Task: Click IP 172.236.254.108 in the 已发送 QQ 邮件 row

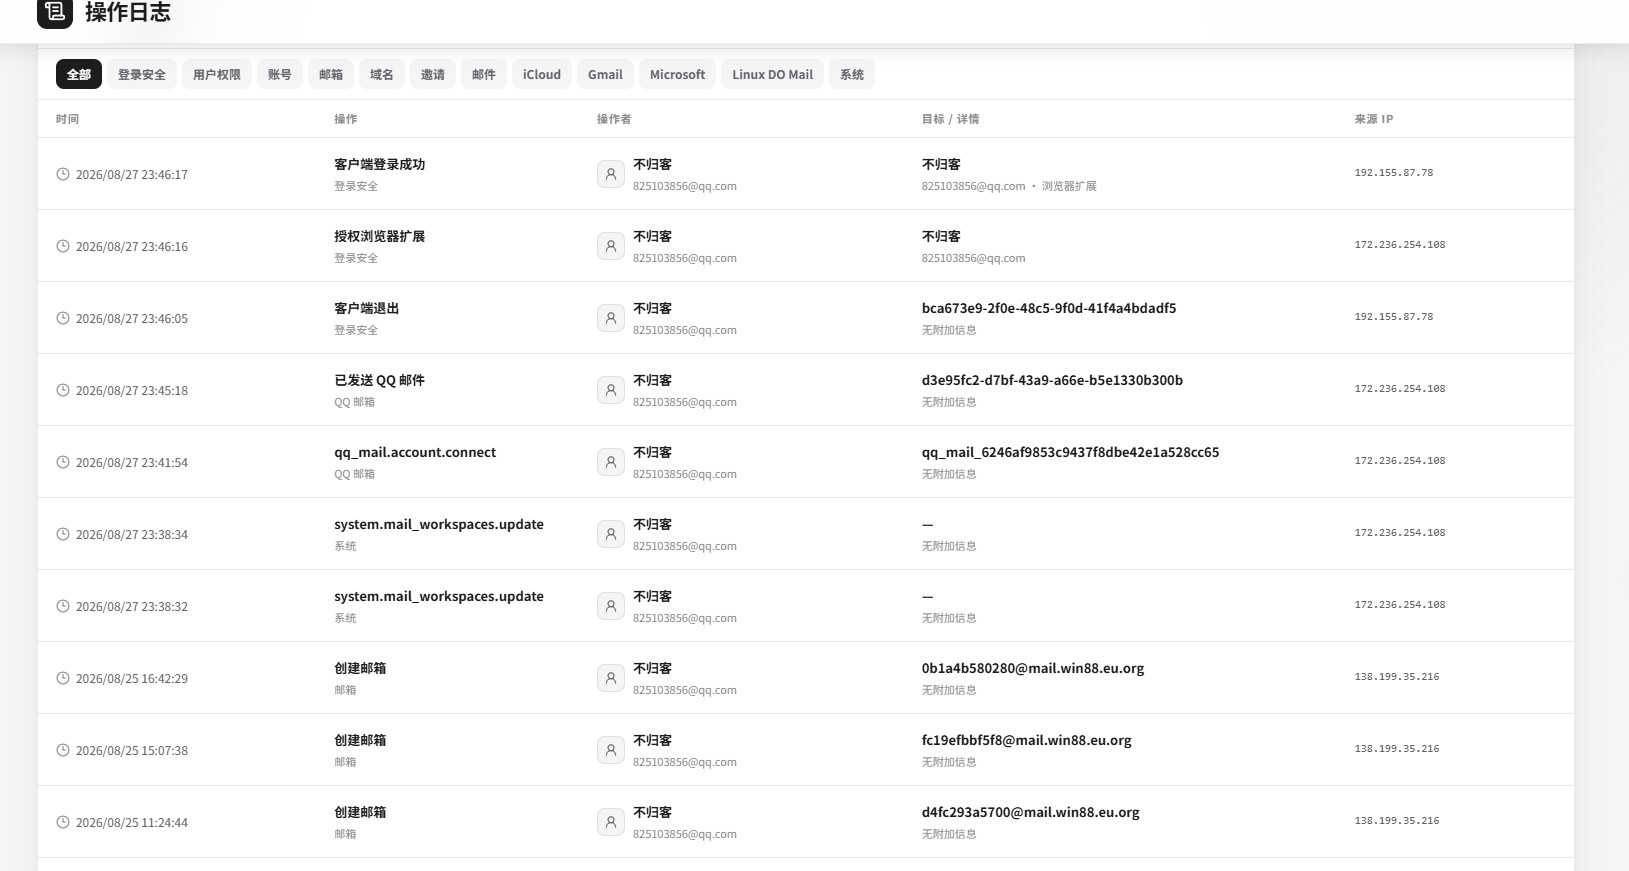Action: (1400, 389)
